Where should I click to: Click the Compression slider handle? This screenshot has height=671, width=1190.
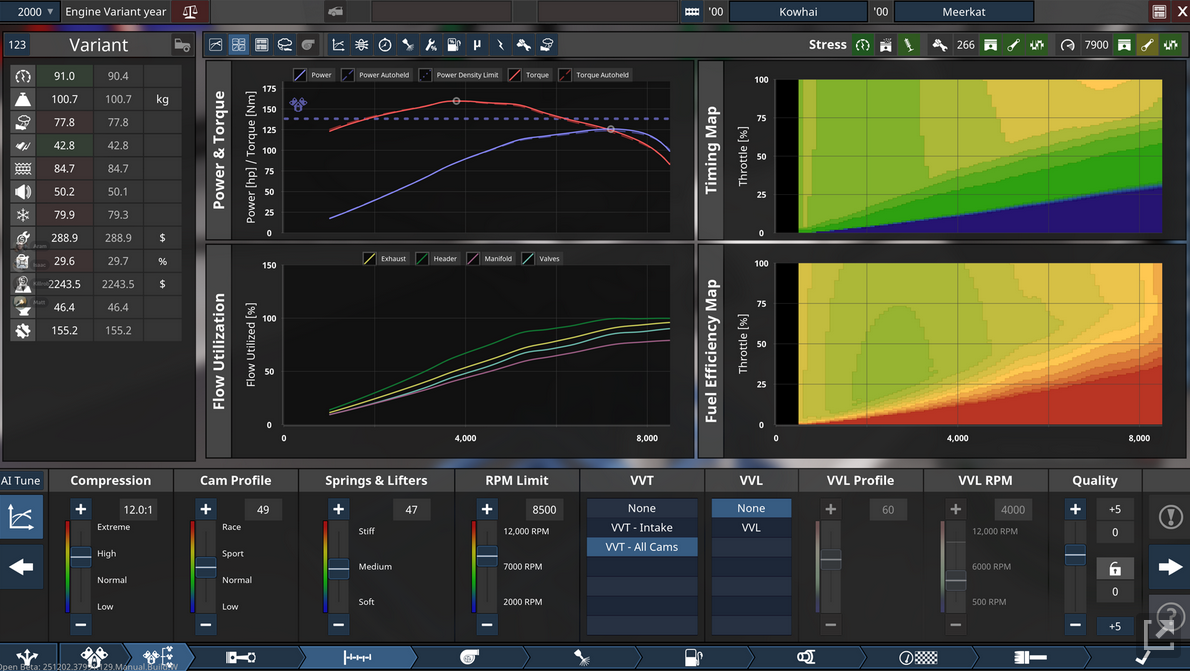81,555
